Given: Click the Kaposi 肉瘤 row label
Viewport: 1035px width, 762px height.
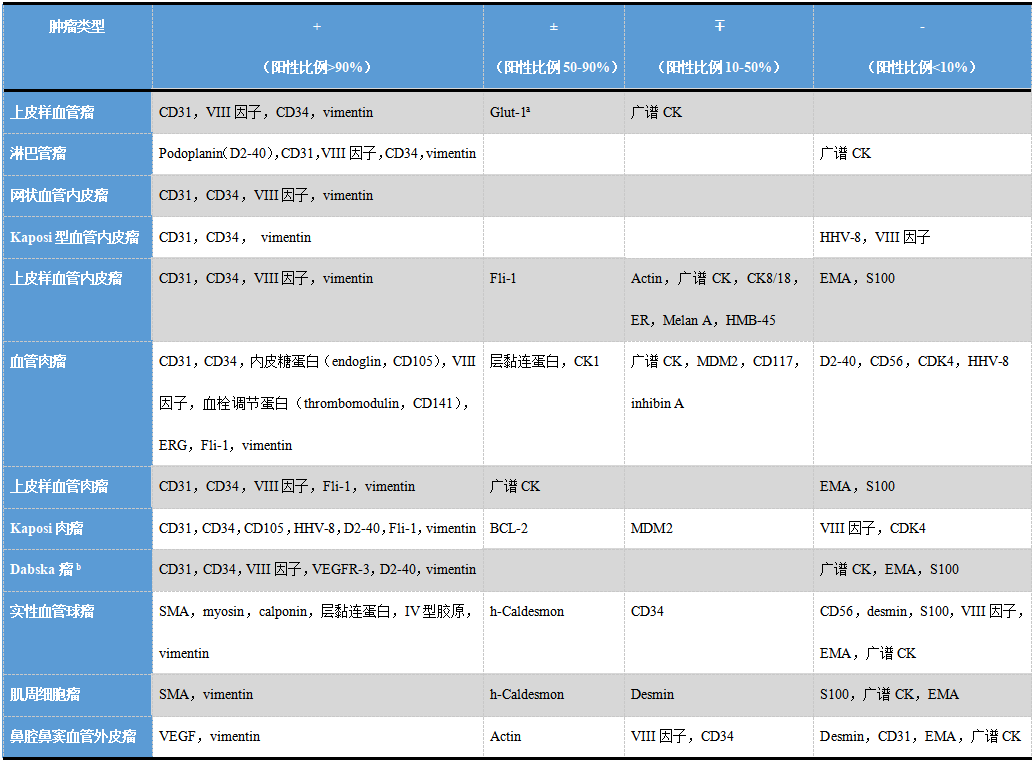Looking at the screenshot, I should (x=47, y=528).
